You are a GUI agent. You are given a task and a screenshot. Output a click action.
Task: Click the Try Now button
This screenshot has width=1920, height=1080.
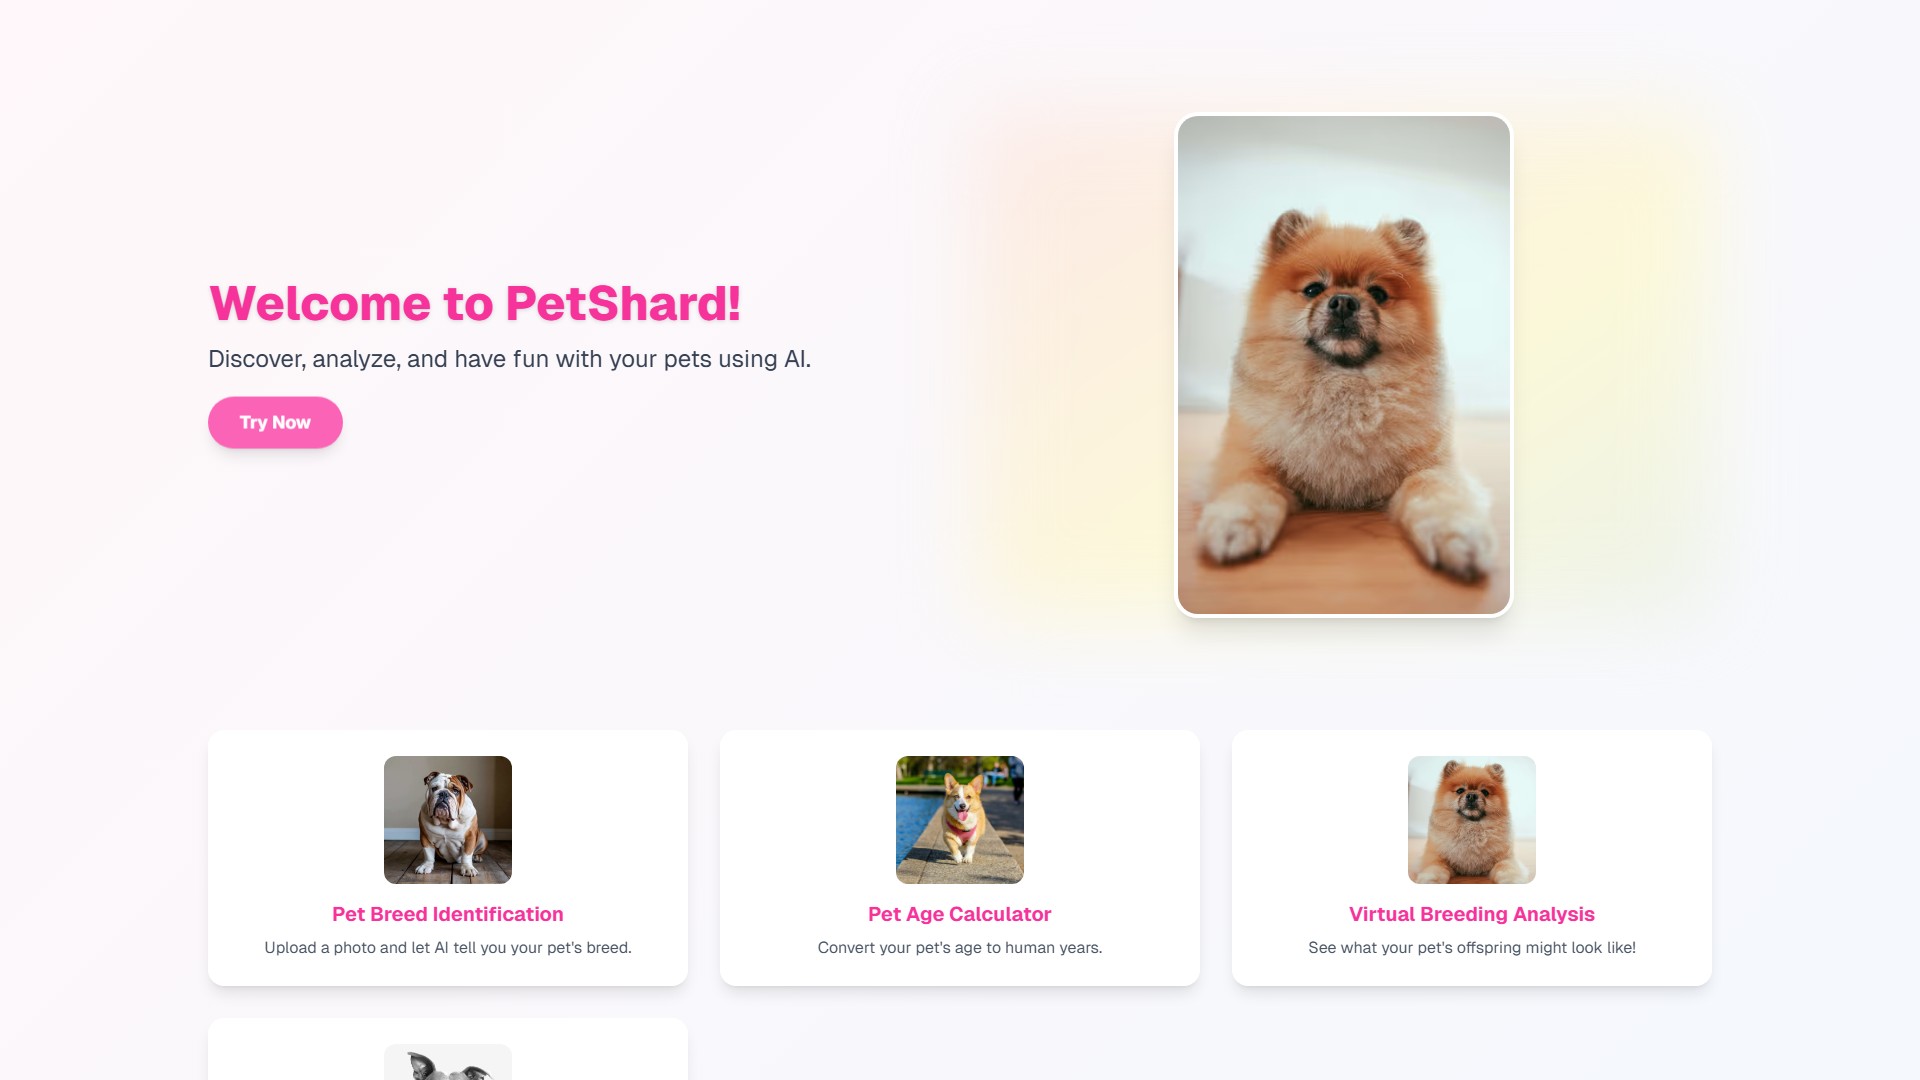pyautogui.click(x=275, y=422)
